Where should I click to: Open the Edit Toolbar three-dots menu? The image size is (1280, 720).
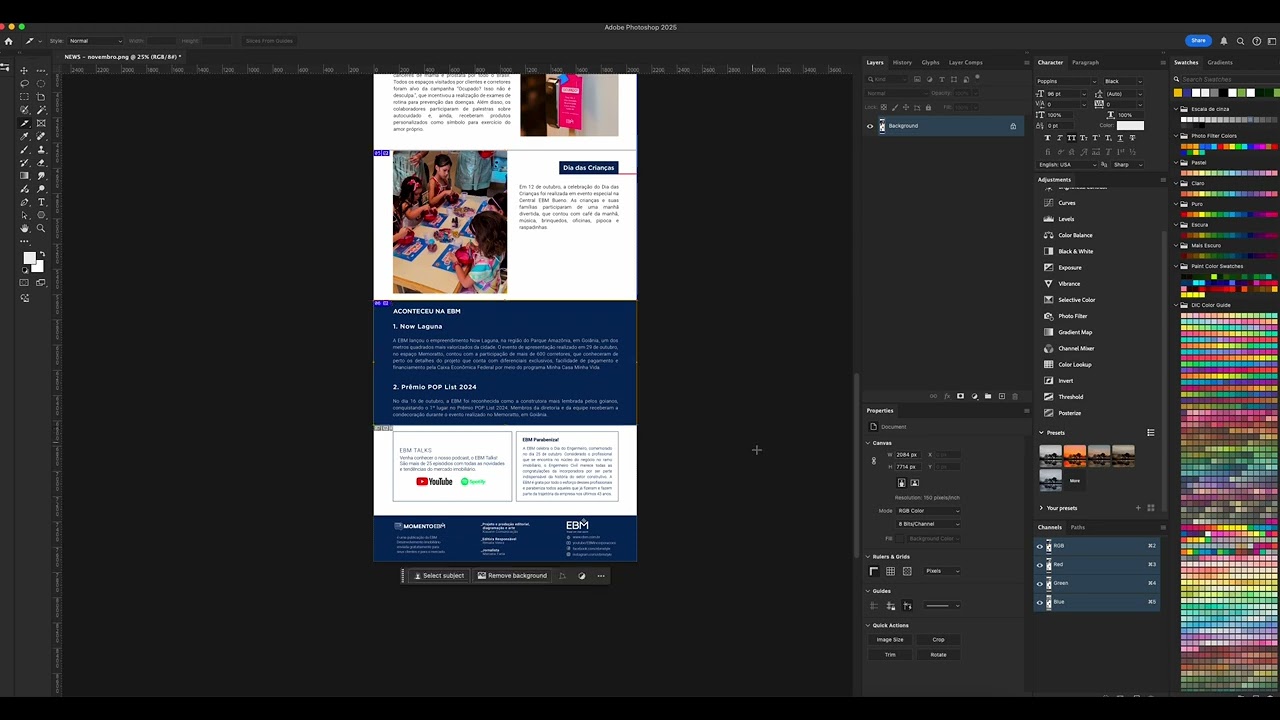[x=24, y=241]
